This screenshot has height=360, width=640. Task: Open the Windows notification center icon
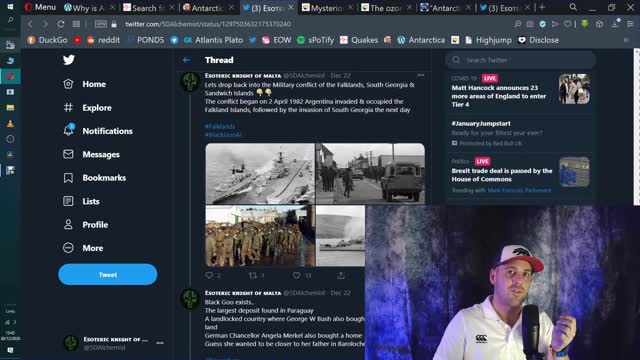10,350
